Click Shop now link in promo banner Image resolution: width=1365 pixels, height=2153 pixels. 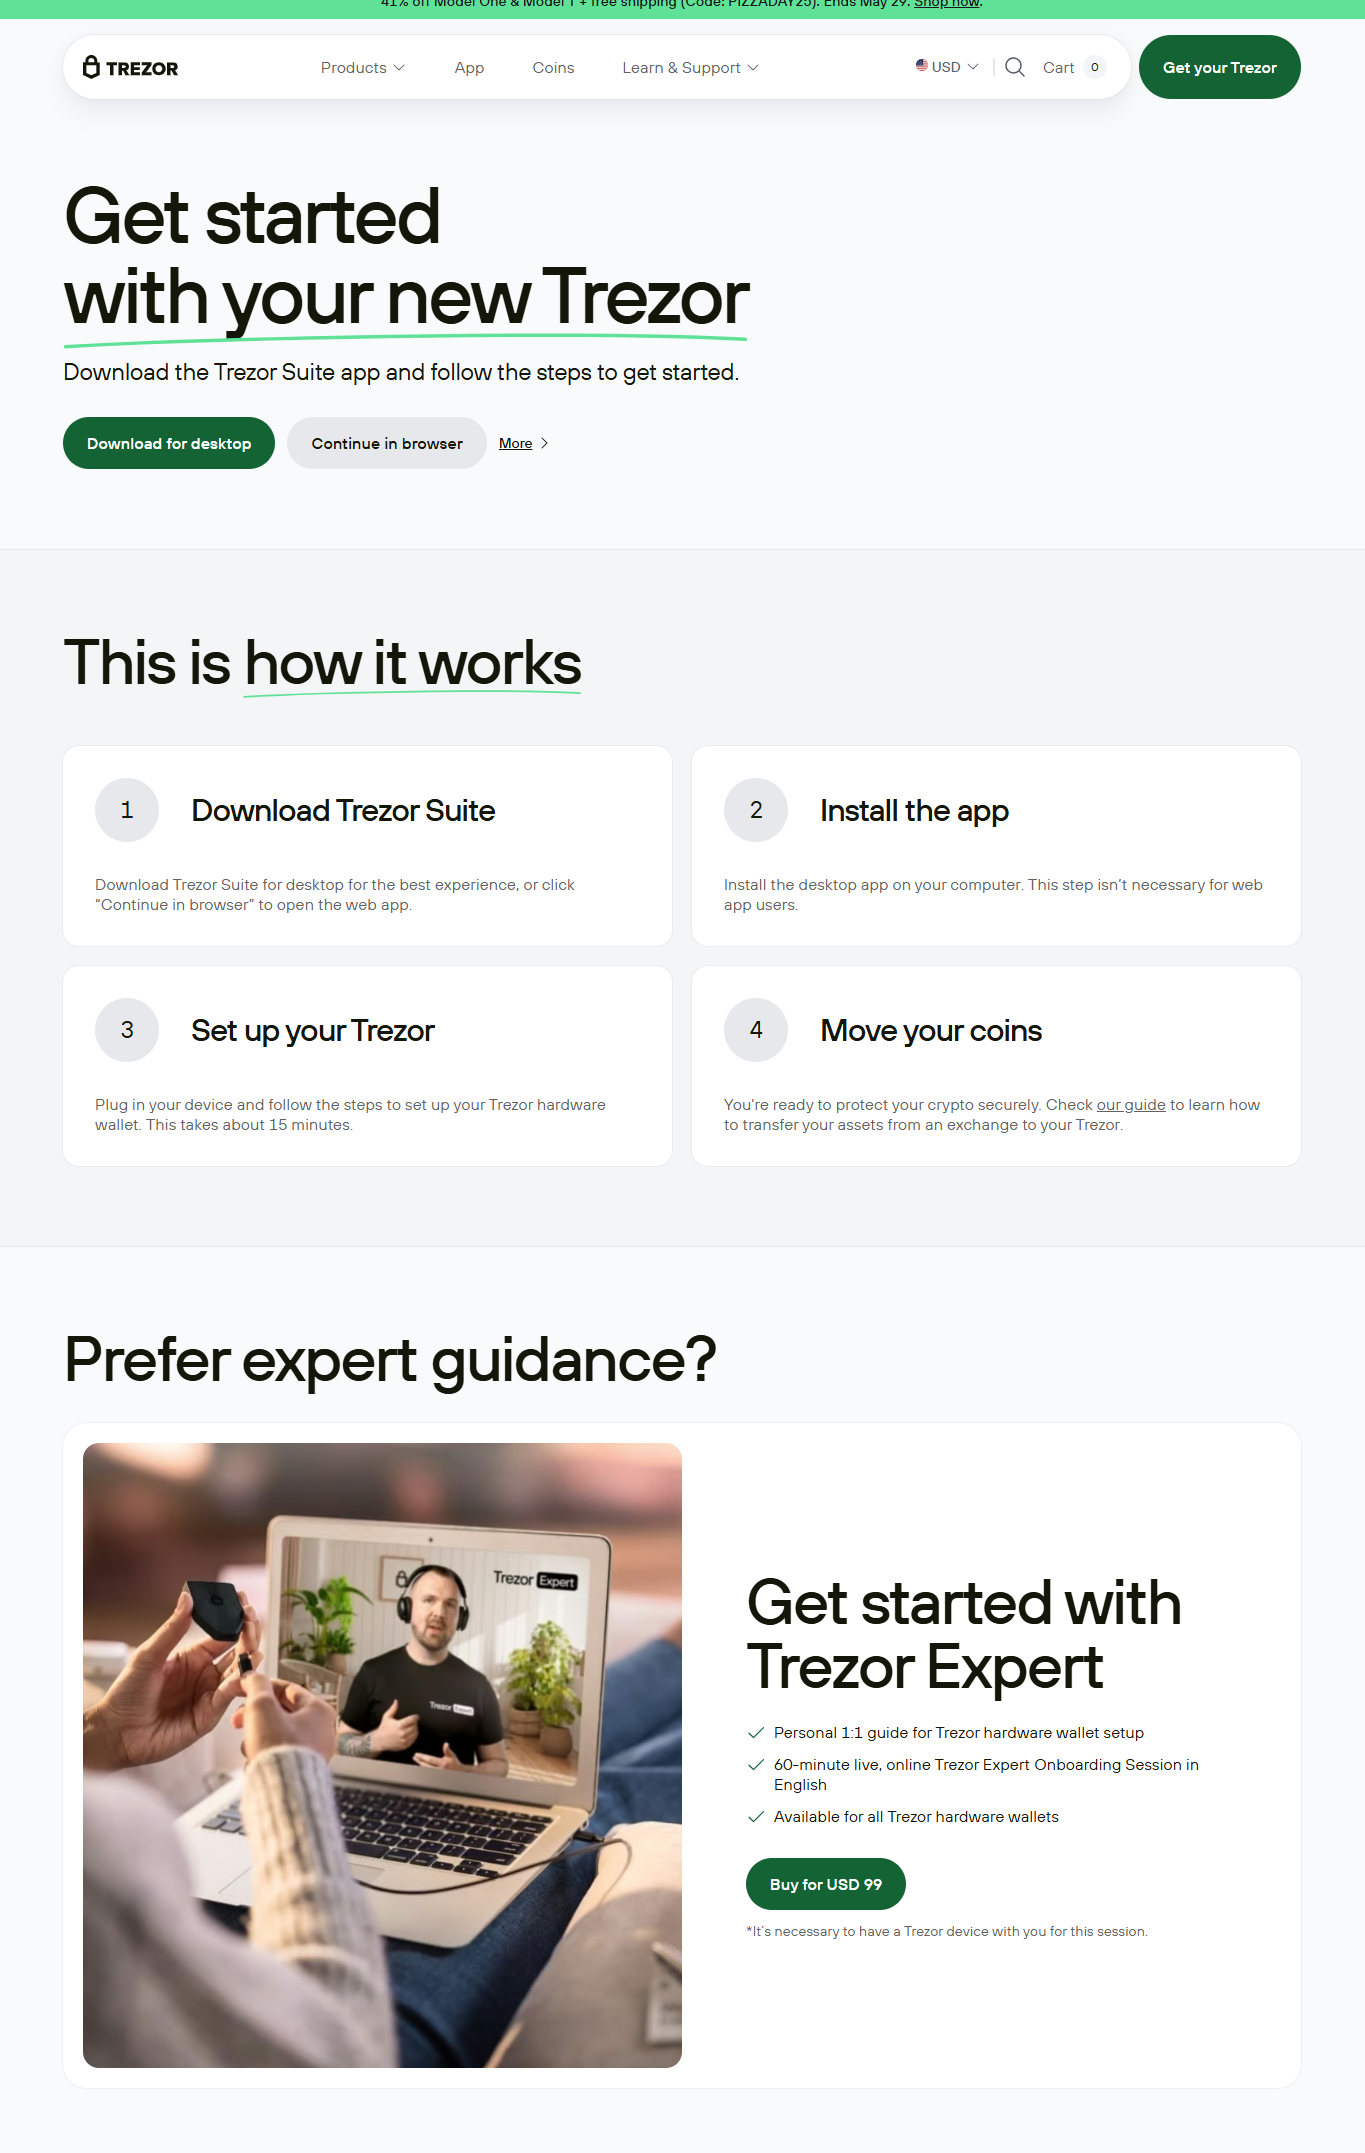[947, 4]
